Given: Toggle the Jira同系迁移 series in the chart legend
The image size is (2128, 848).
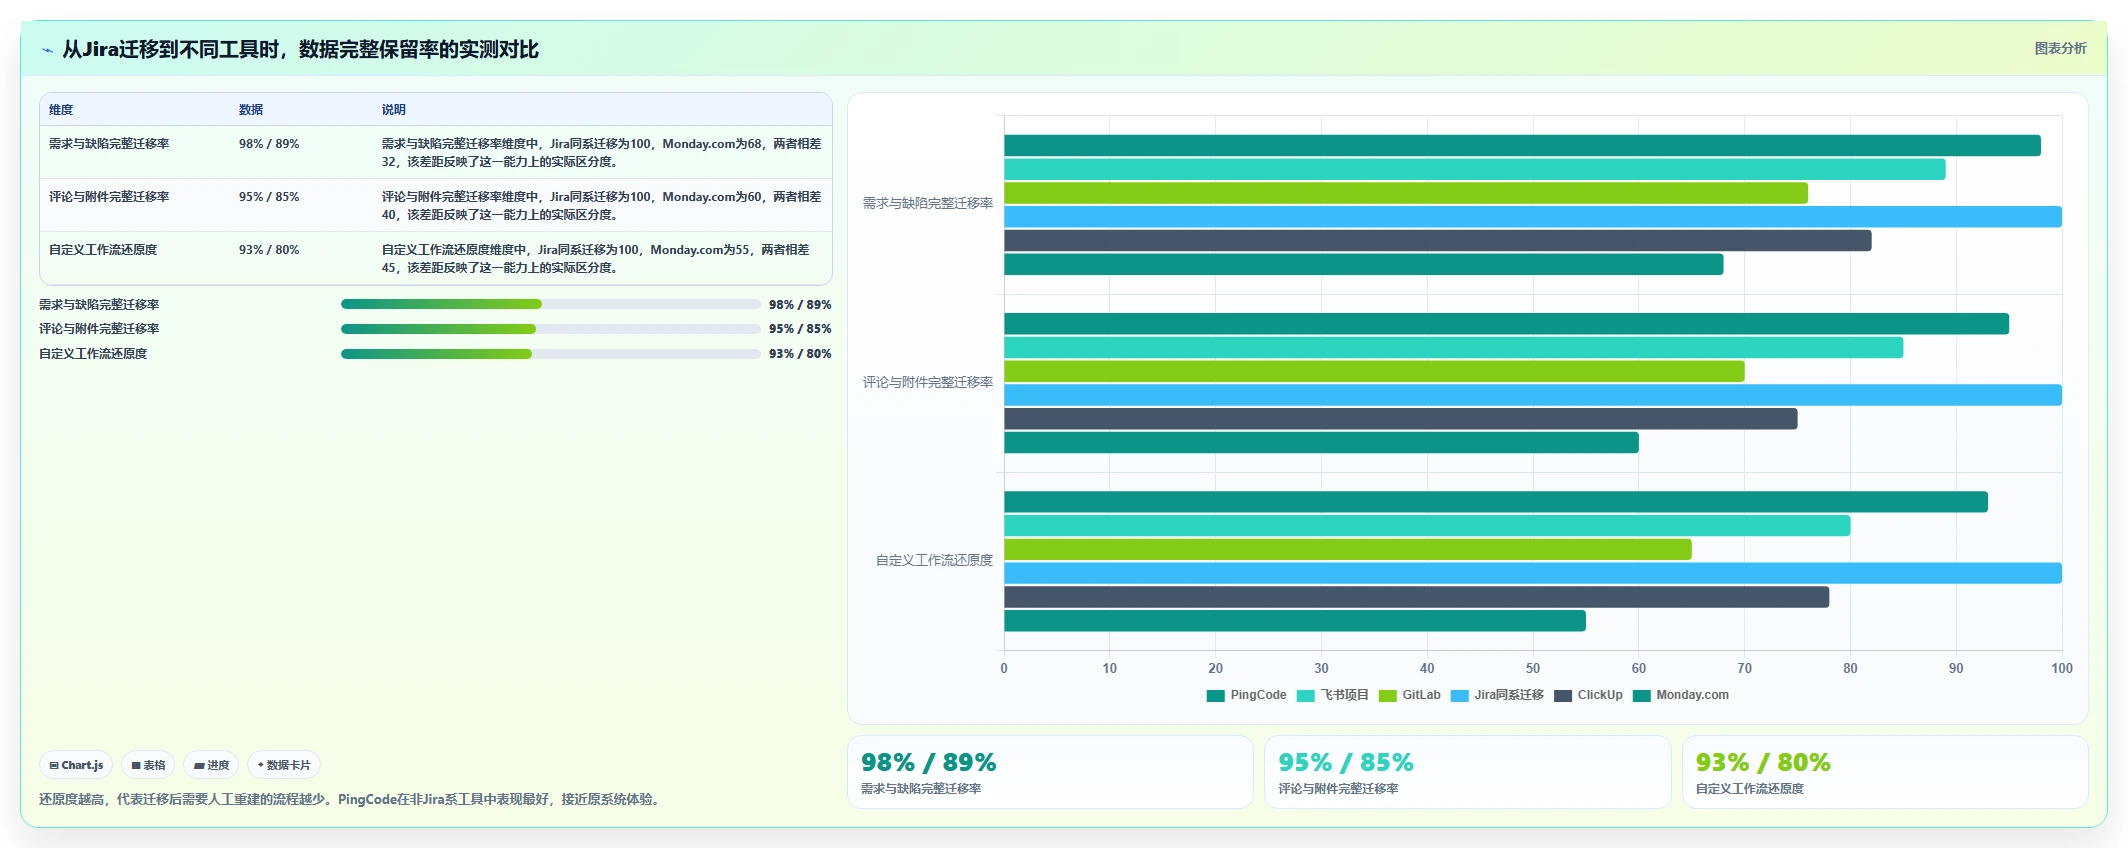Looking at the screenshot, I should [1497, 695].
